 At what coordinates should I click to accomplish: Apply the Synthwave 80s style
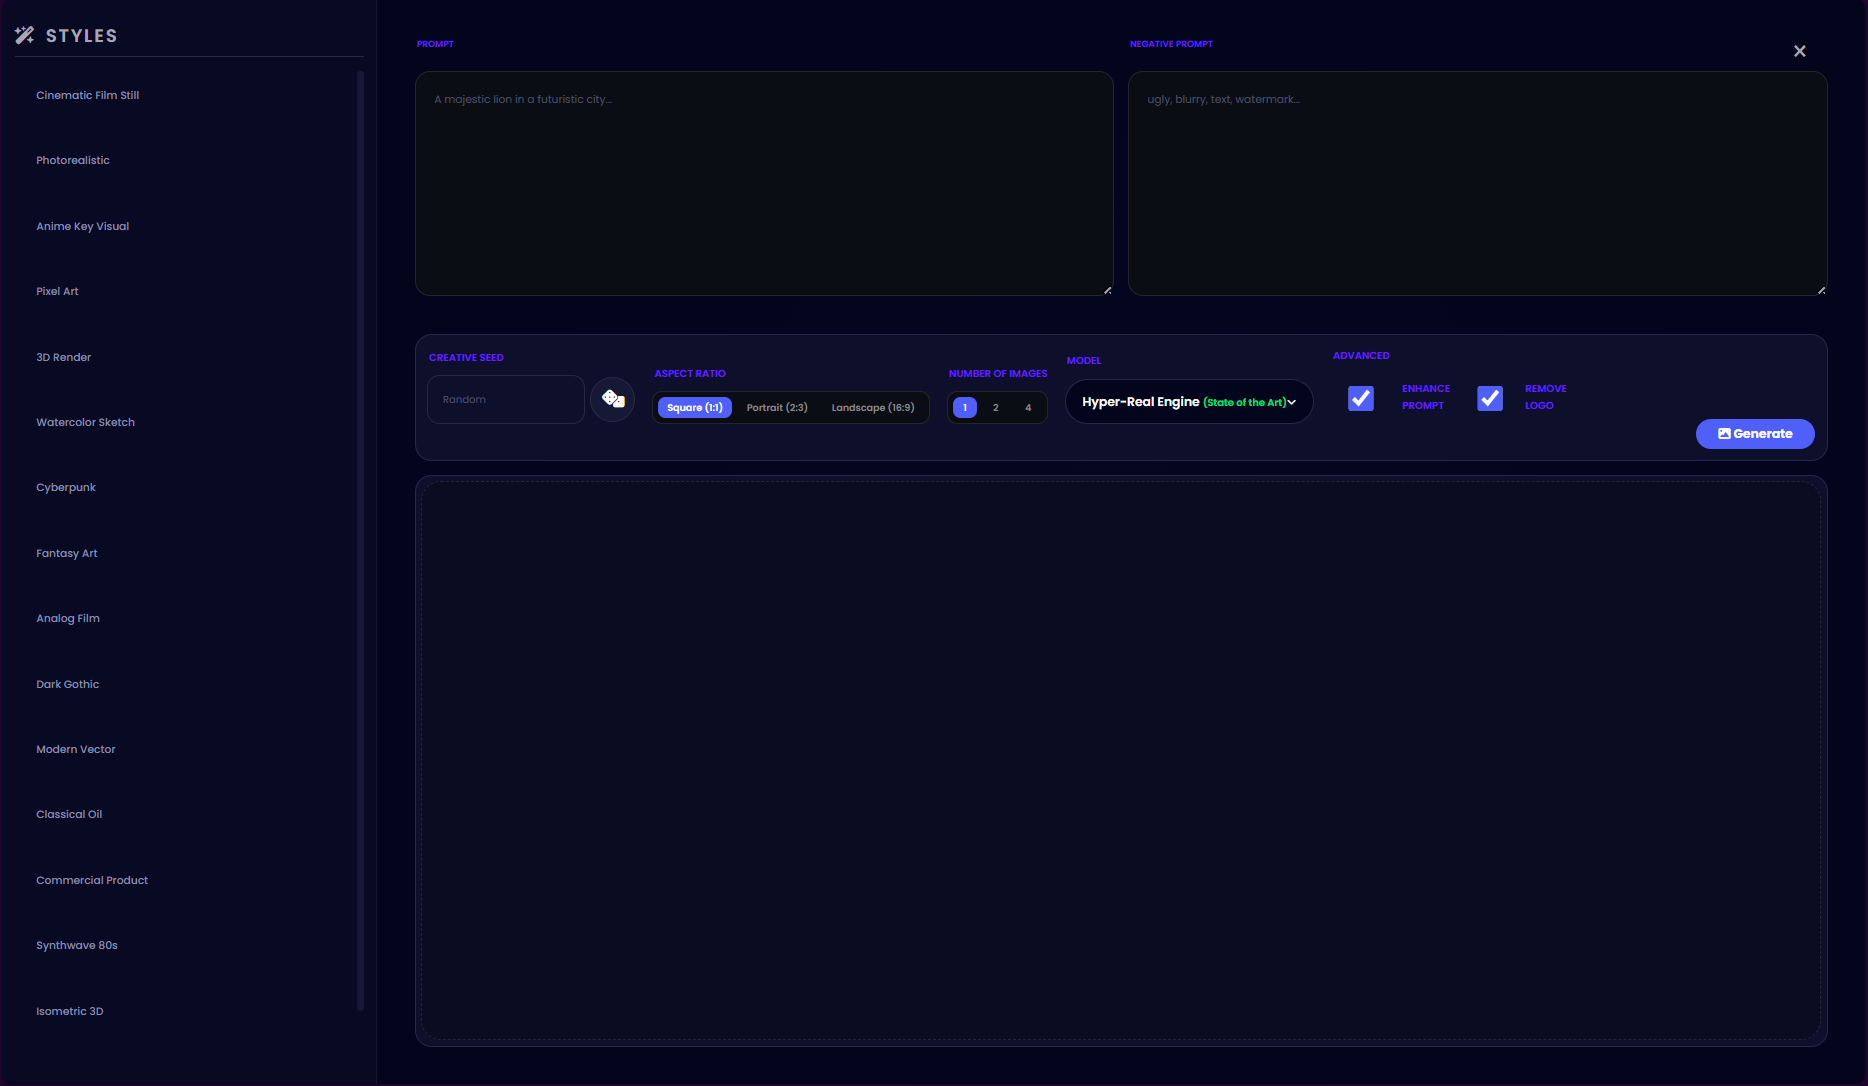[77, 946]
